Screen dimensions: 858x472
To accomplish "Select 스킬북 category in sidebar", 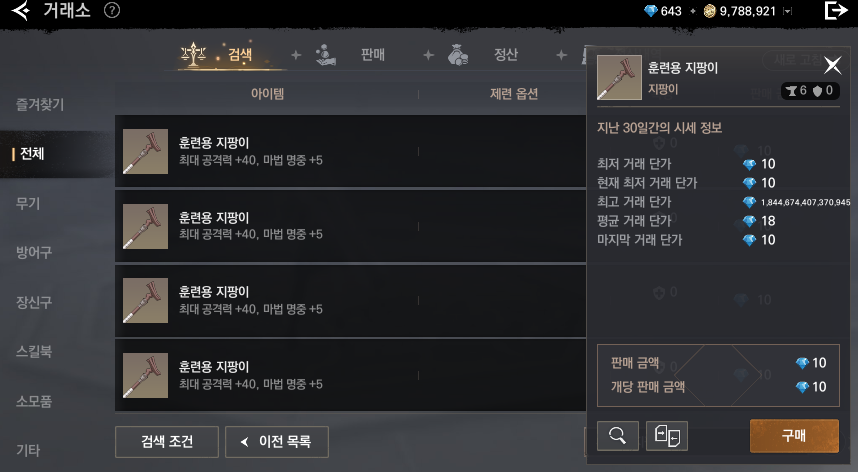I will click(x=34, y=351).
